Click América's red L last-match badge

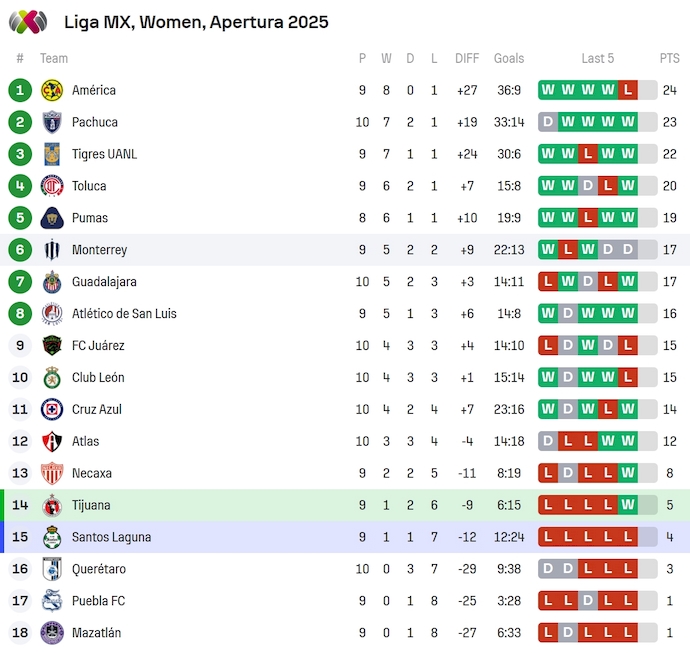tap(628, 90)
